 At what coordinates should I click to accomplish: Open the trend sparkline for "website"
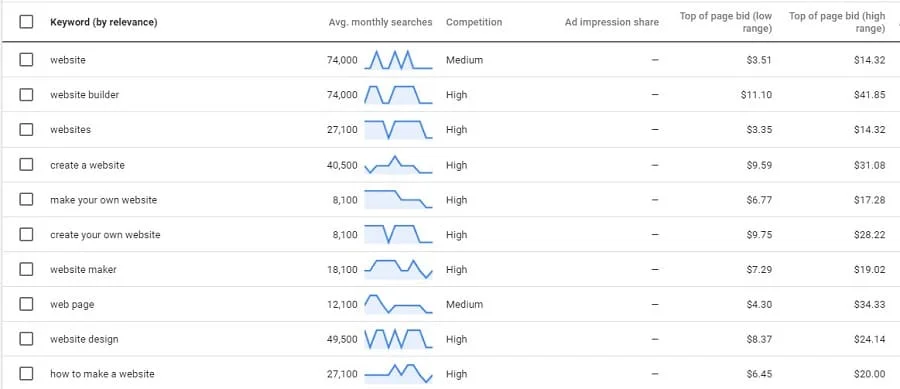[398, 60]
